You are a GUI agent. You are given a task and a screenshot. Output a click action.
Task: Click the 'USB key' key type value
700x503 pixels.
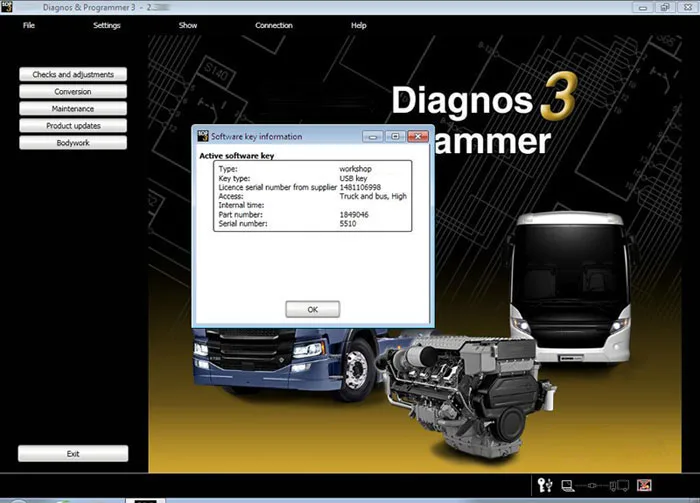tap(353, 178)
